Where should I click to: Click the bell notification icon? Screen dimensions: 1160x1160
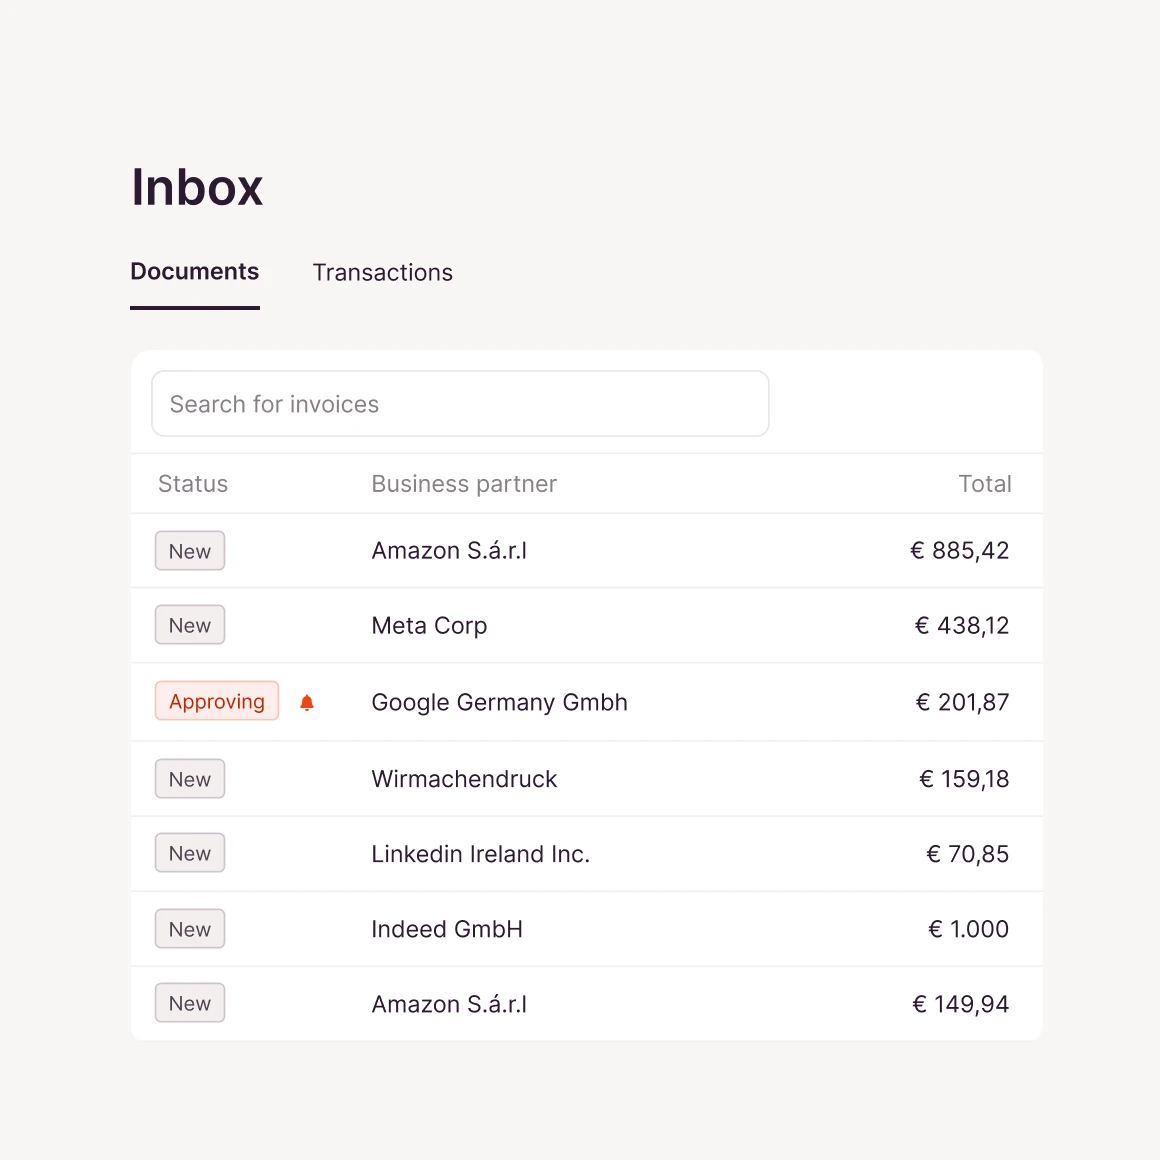[x=307, y=703]
